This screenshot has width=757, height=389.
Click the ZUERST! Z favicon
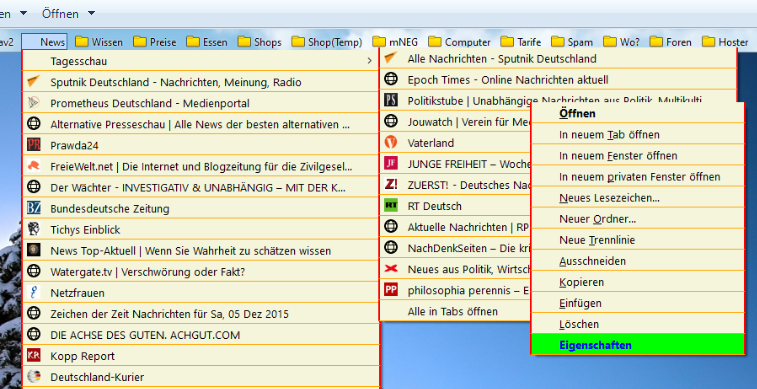(x=391, y=184)
